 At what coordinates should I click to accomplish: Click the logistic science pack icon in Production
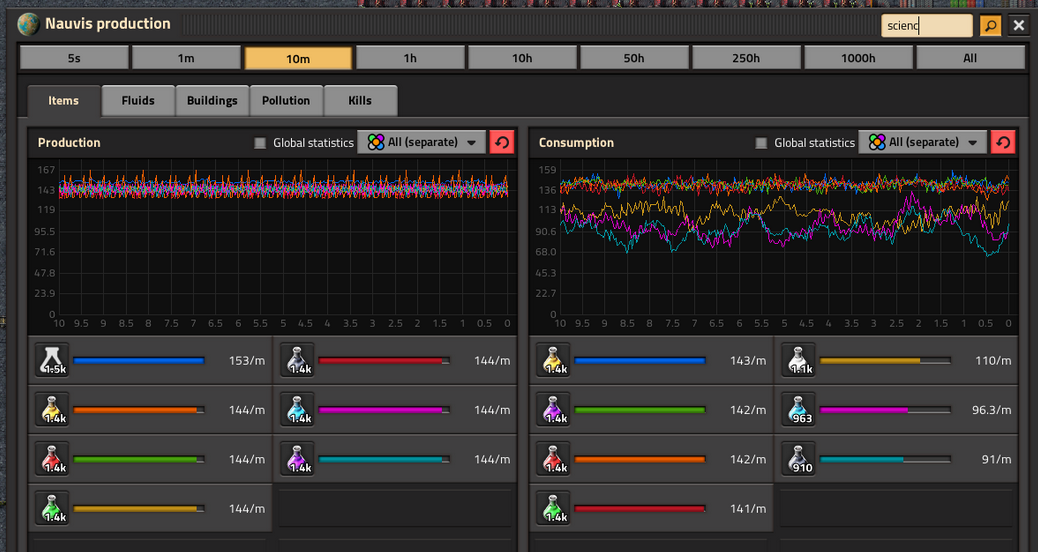click(x=52, y=508)
